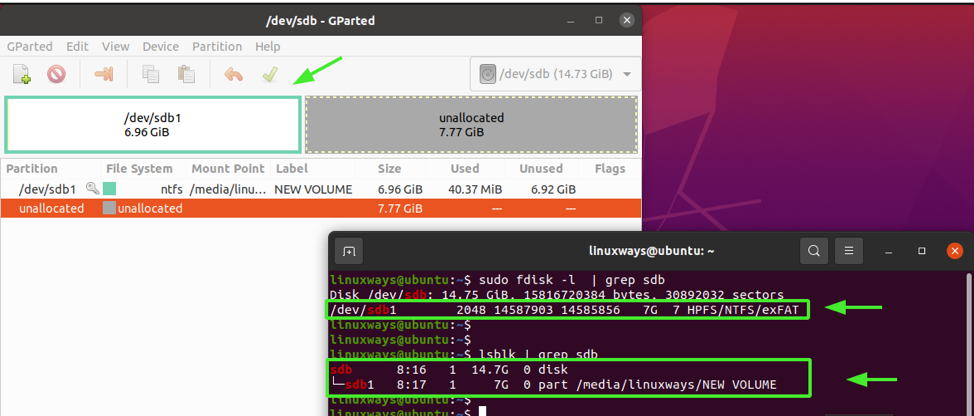Click the Copy partition toolbar icon
Image resolution: width=974 pixels, height=416 pixels.
tap(150, 75)
